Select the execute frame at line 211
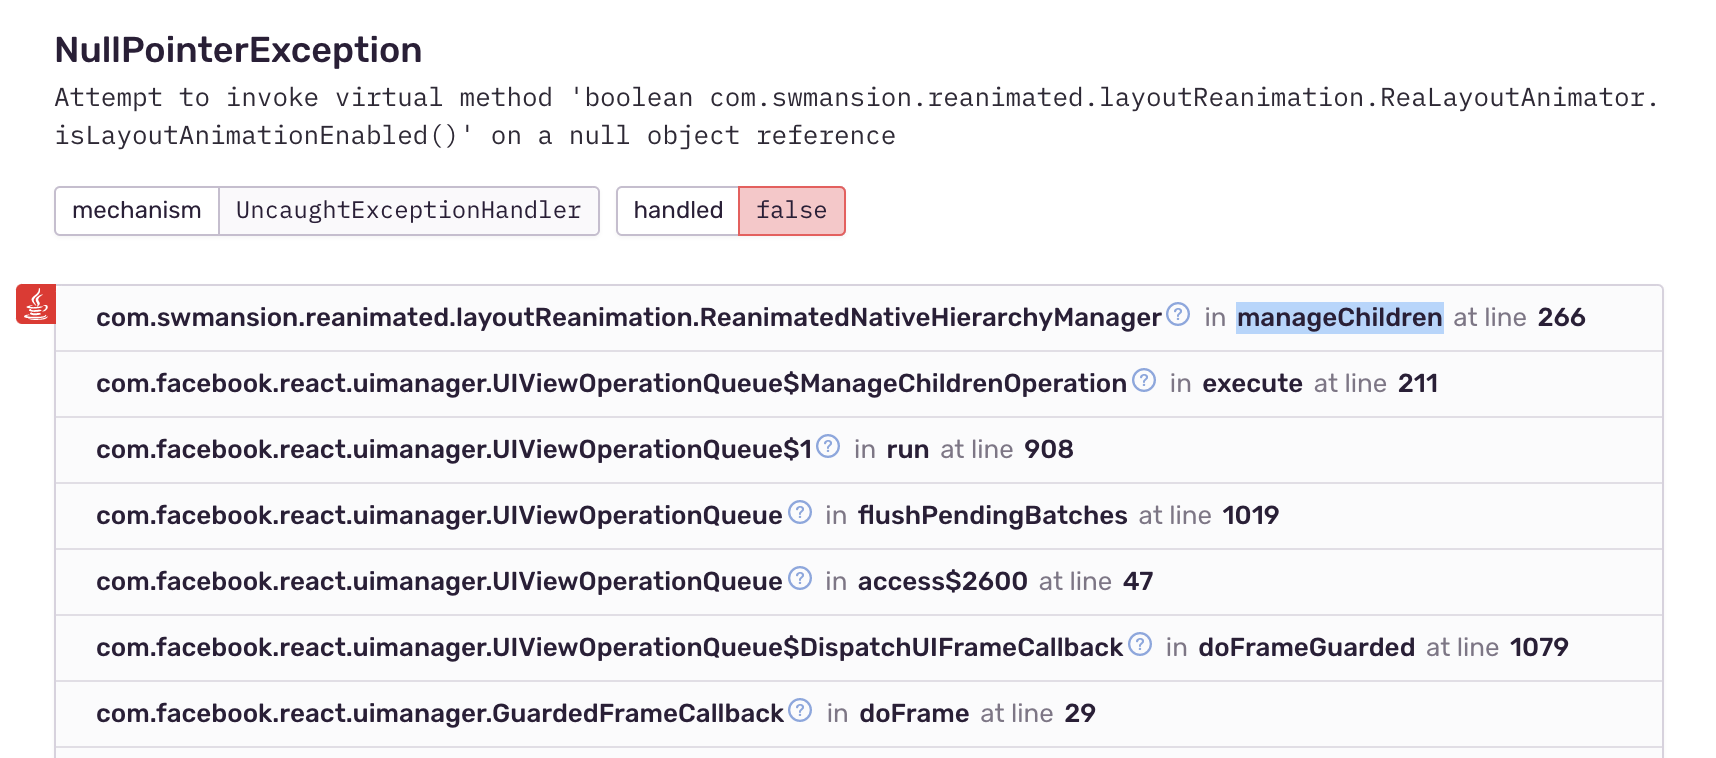 point(1250,383)
